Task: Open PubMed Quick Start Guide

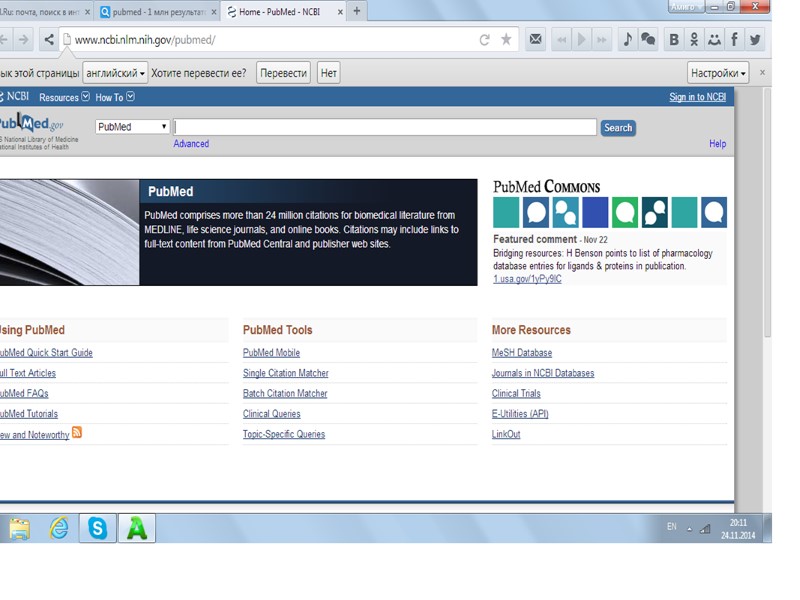Action: (46, 353)
